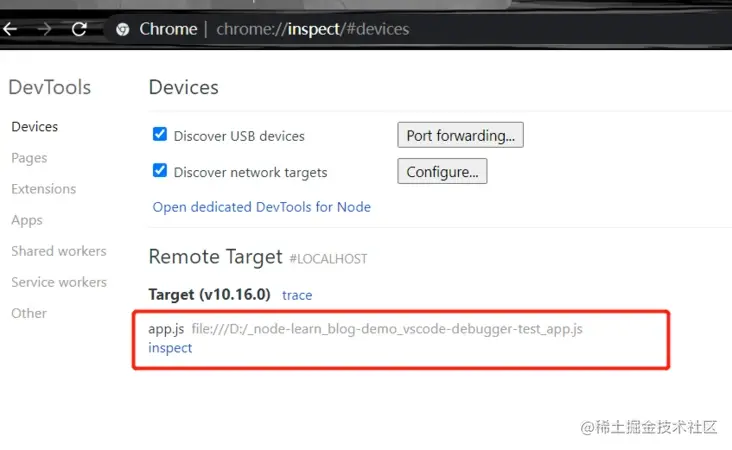Go back with the browser back arrow
Image resolution: width=732 pixels, height=450 pixels.
click(x=10, y=29)
